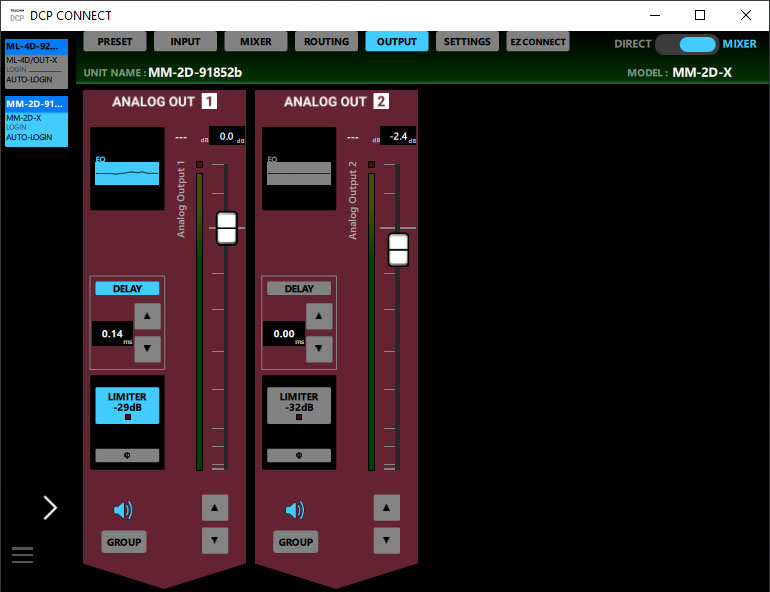770x592 pixels.
Task: Toggle LIMITER -32dB on Analog Out 2
Action: pyautogui.click(x=299, y=405)
